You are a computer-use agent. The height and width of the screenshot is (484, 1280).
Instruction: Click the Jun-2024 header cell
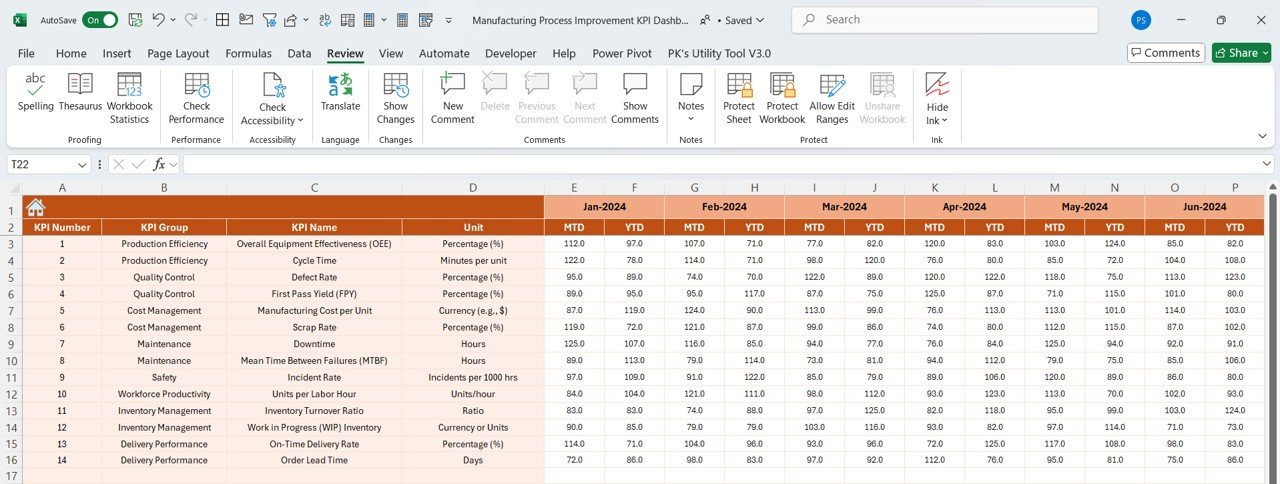[1204, 207]
